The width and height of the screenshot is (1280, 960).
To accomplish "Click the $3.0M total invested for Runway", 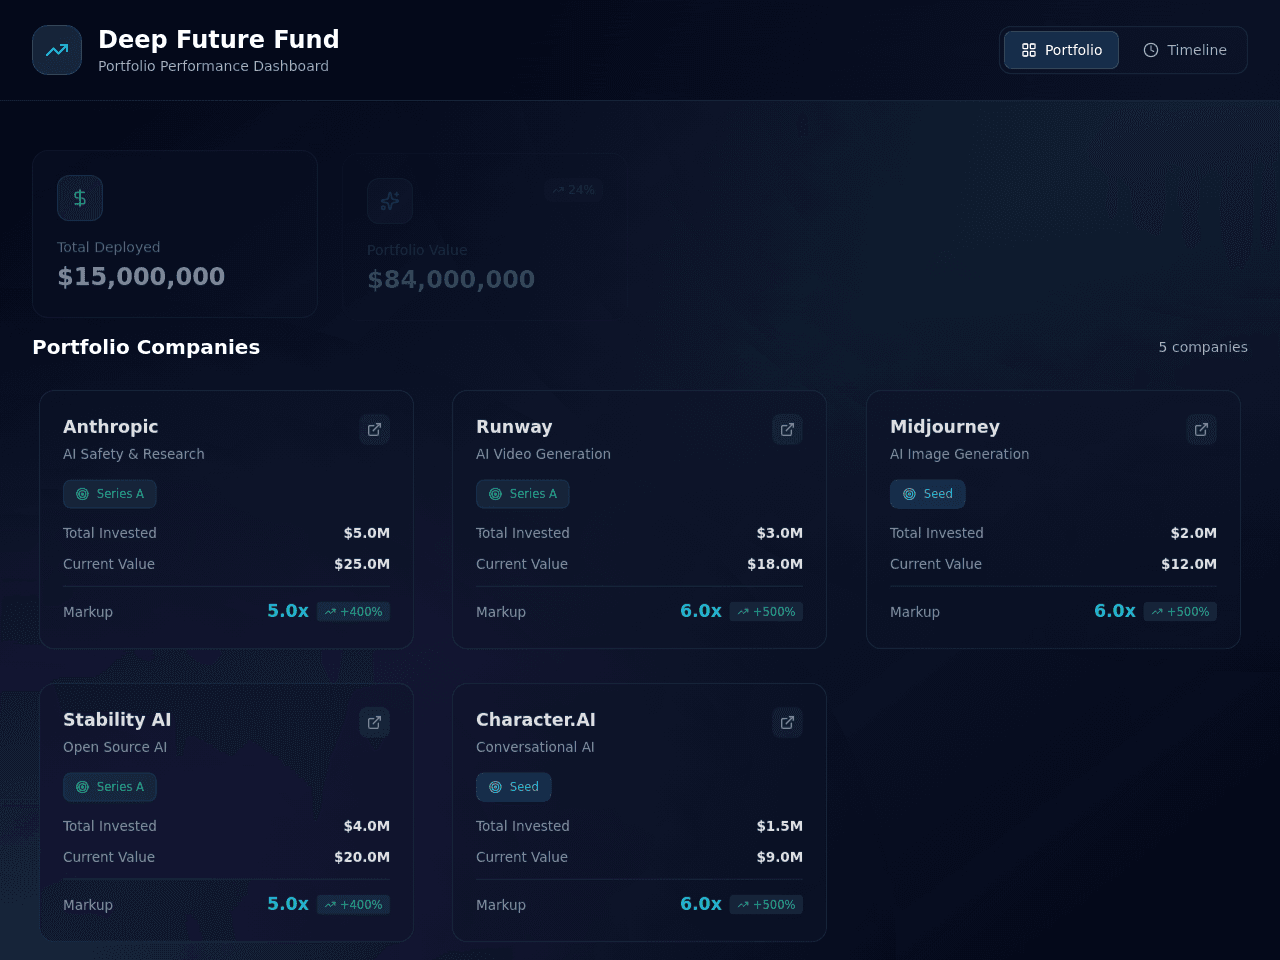I will coord(780,533).
